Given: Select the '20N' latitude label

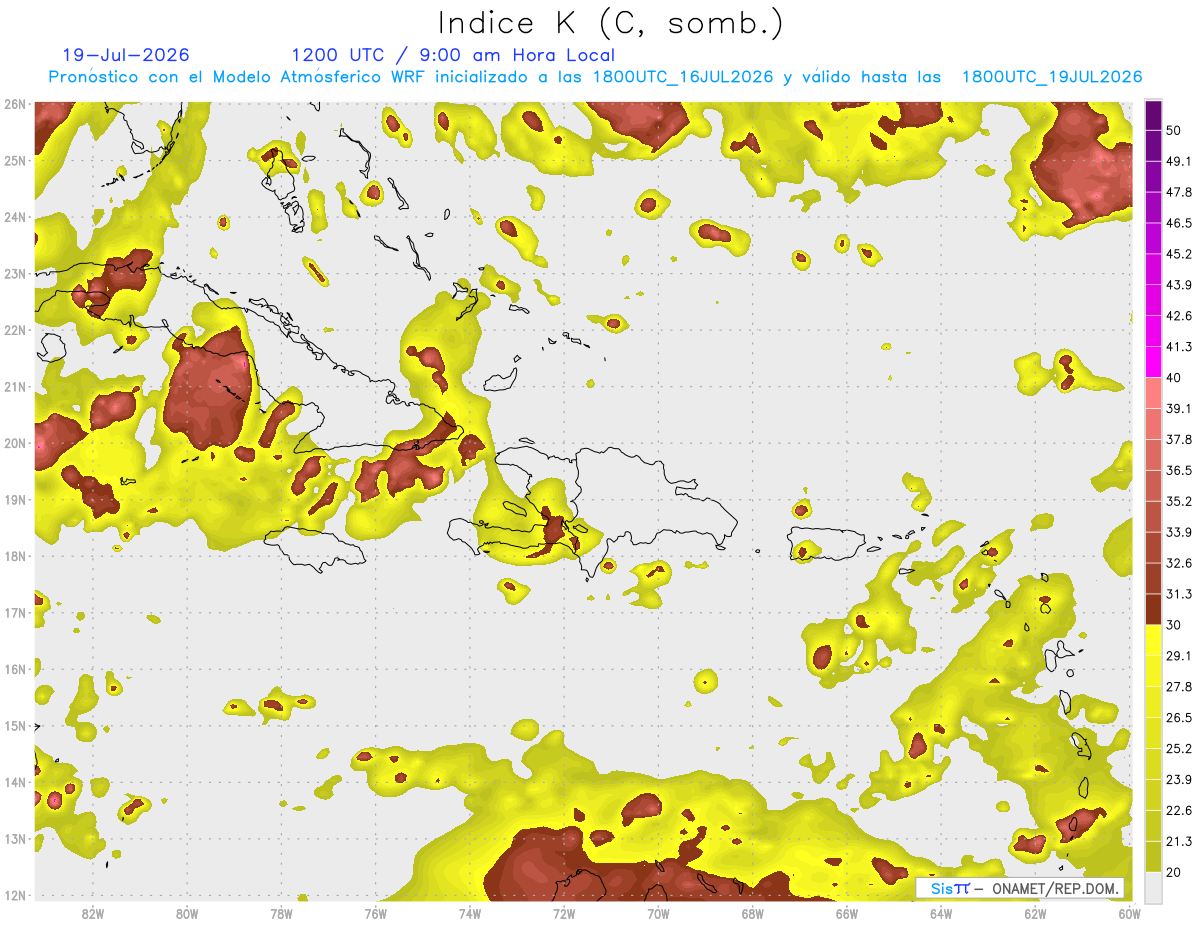Looking at the screenshot, I should (x=15, y=443).
